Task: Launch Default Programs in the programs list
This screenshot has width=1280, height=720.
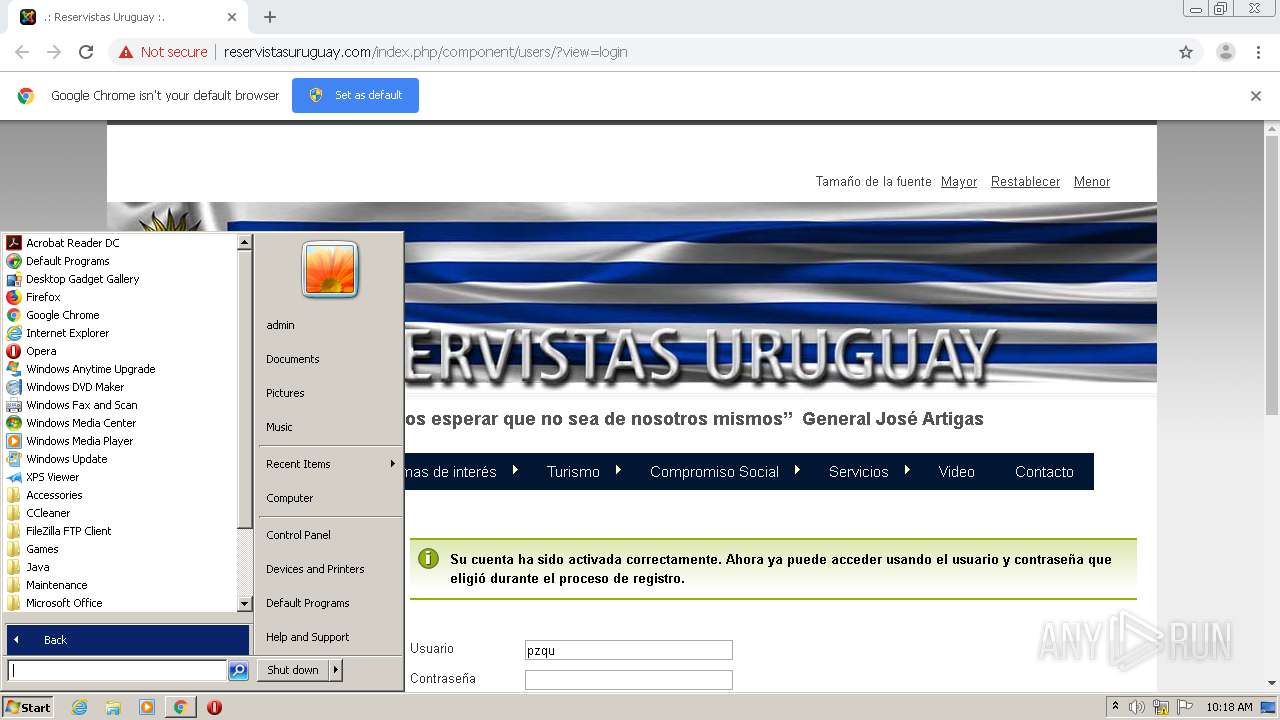Action: point(68,261)
